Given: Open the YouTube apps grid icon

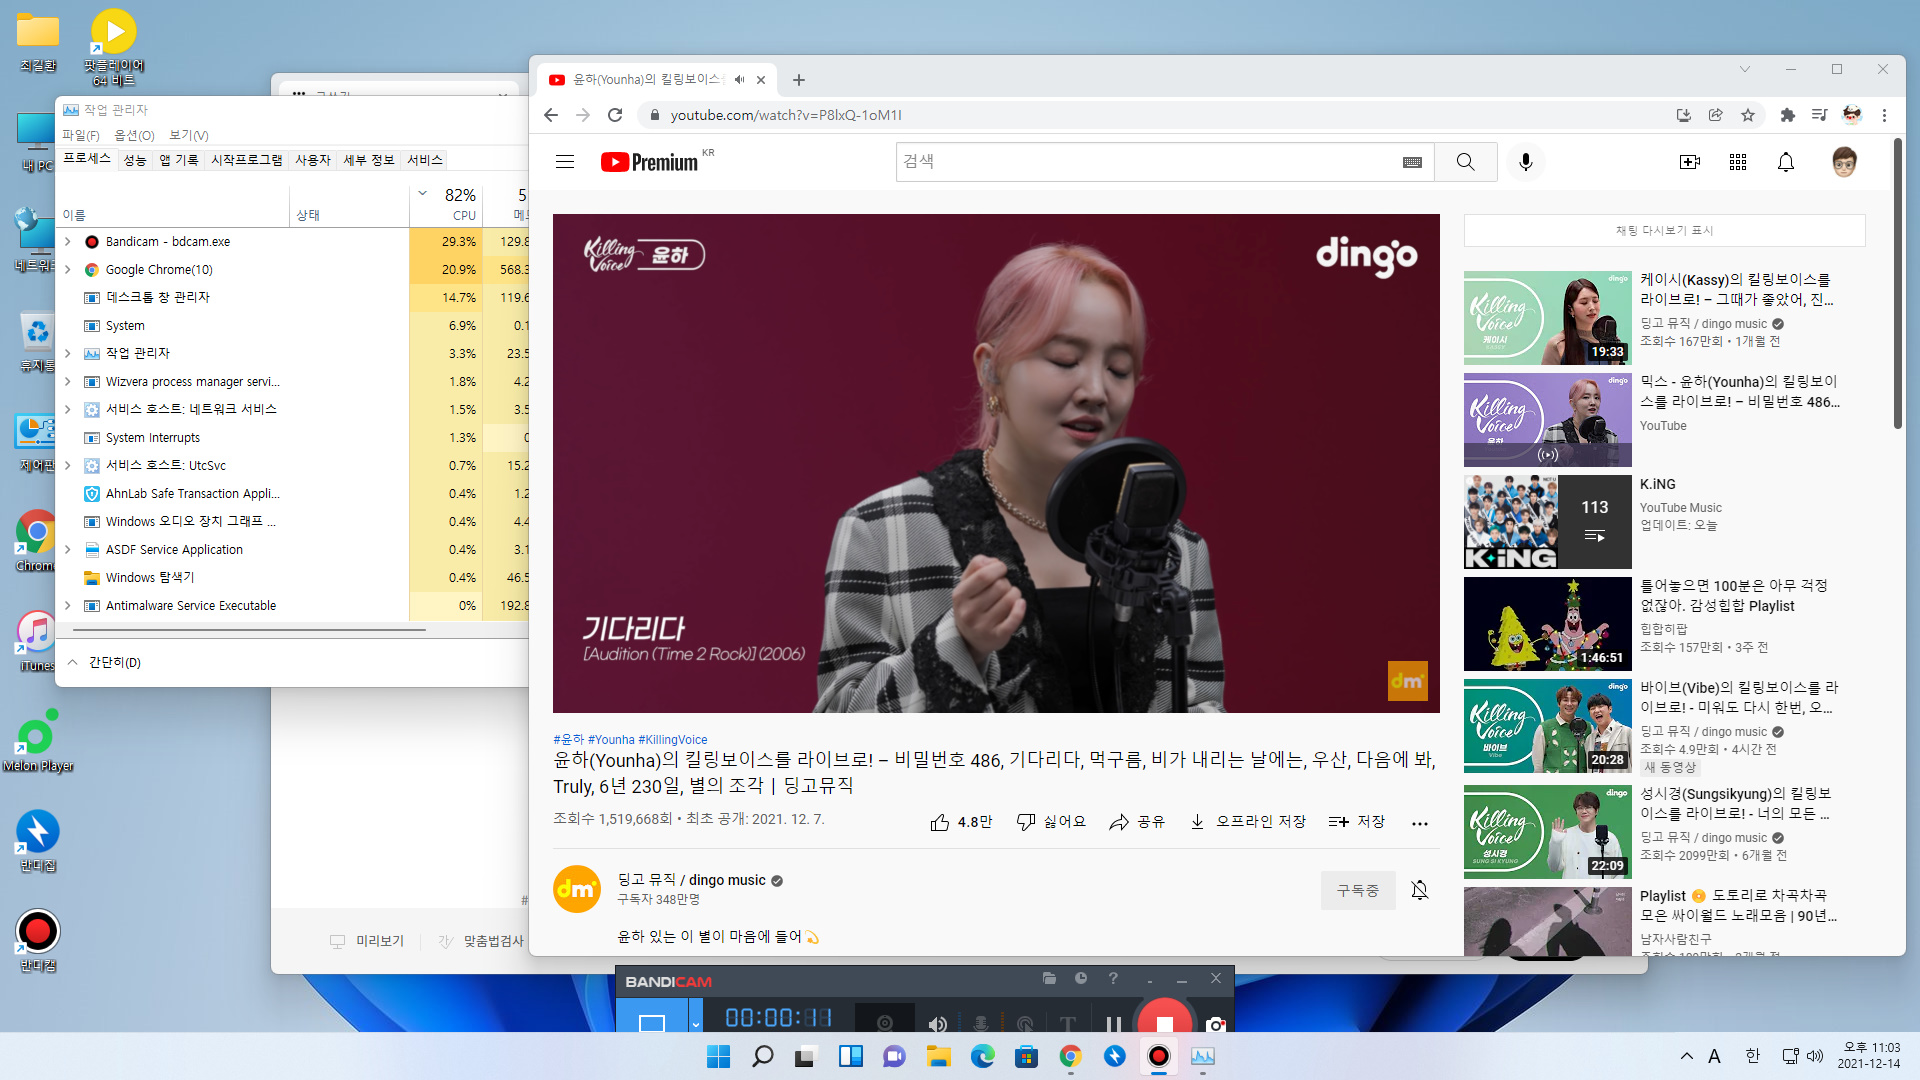Looking at the screenshot, I should (x=1737, y=162).
